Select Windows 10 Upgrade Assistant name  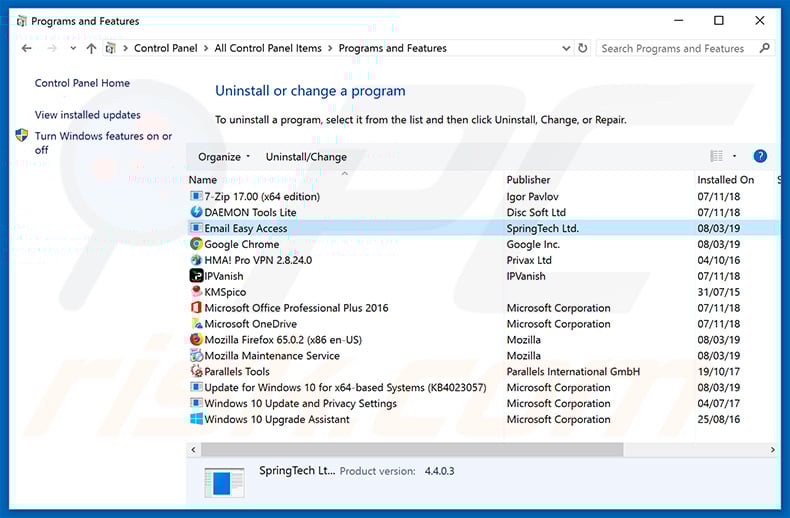coord(277,419)
